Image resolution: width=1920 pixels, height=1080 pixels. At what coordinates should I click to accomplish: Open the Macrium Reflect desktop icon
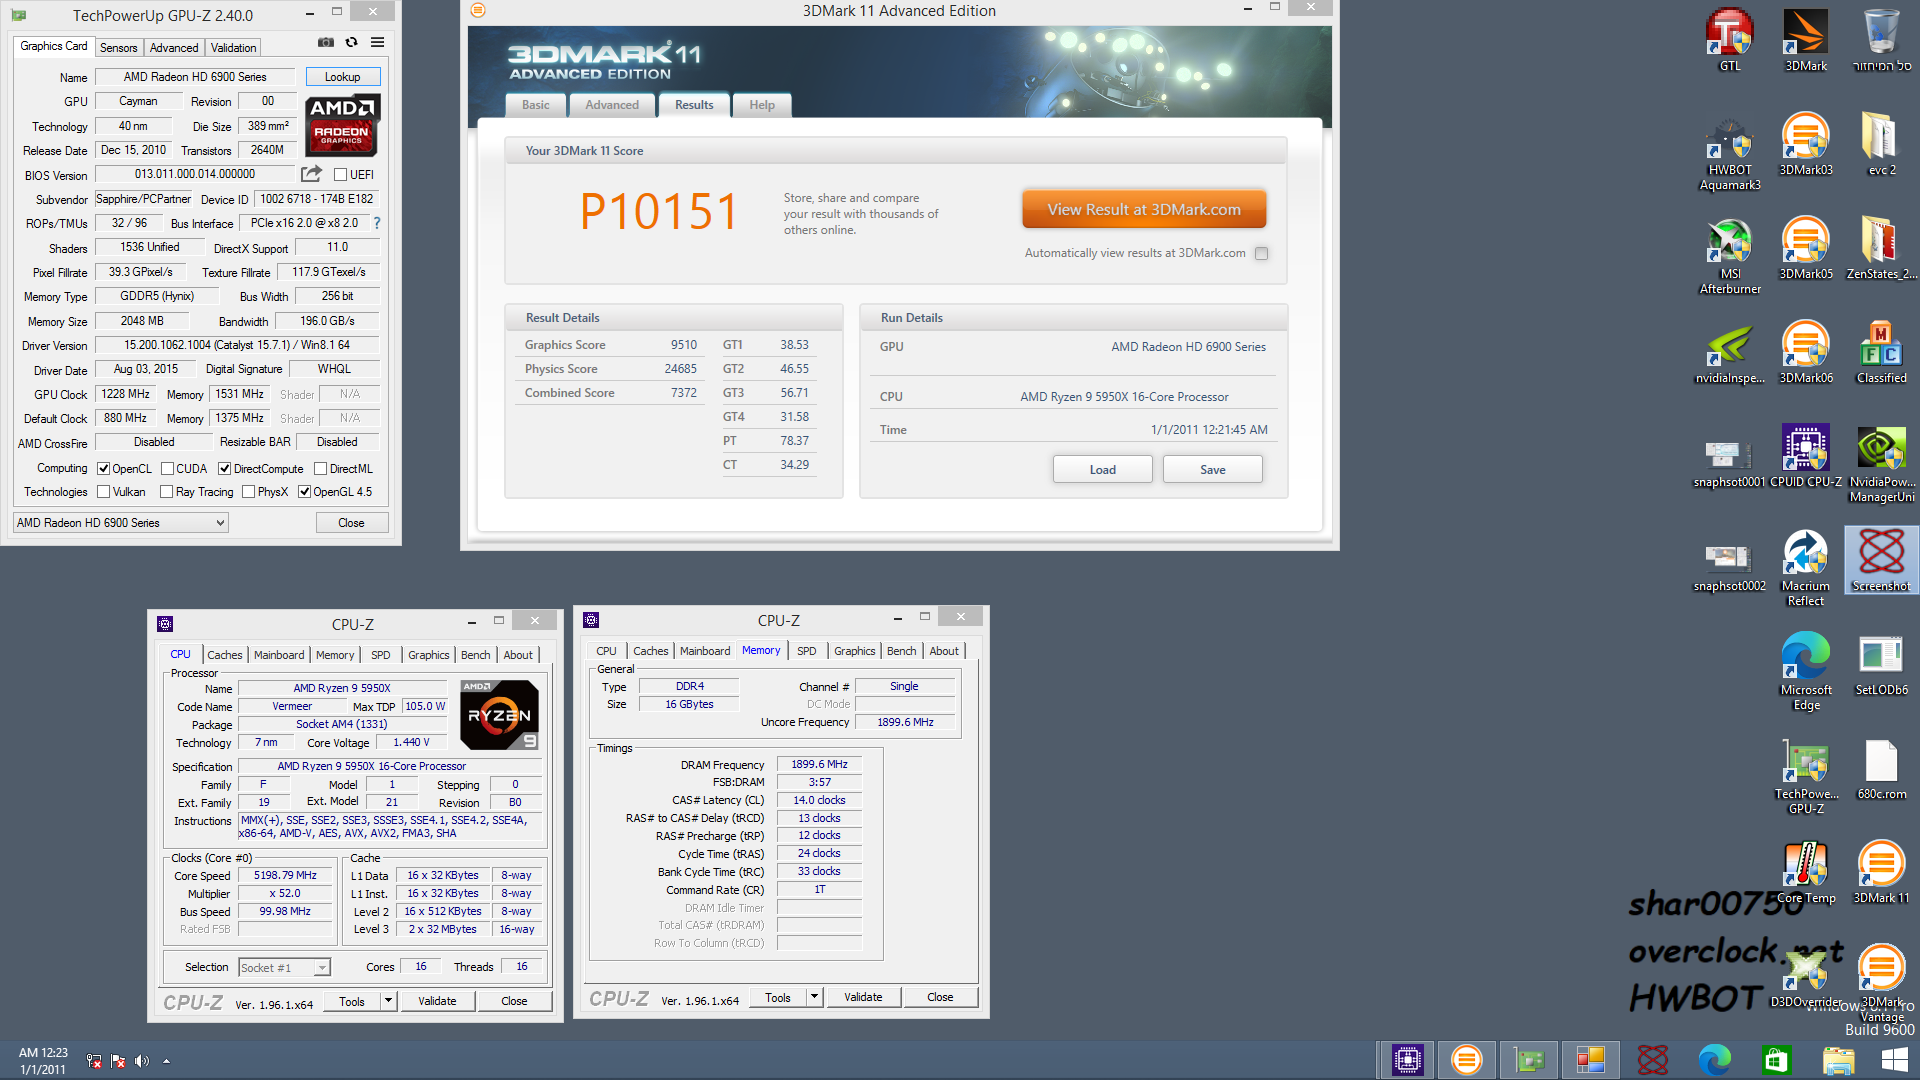1806,568
